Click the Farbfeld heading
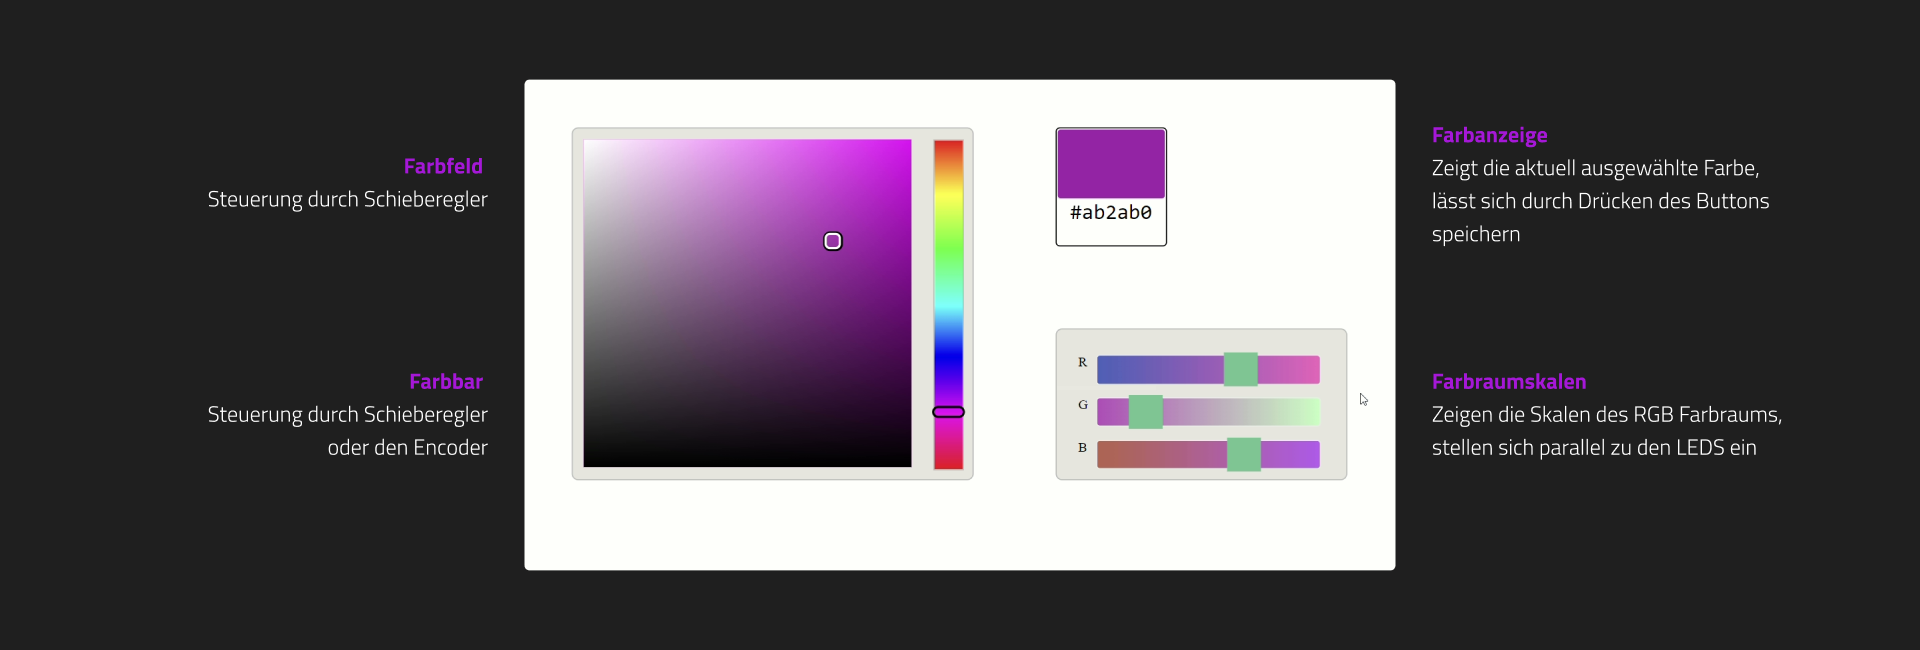 (x=443, y=166)
